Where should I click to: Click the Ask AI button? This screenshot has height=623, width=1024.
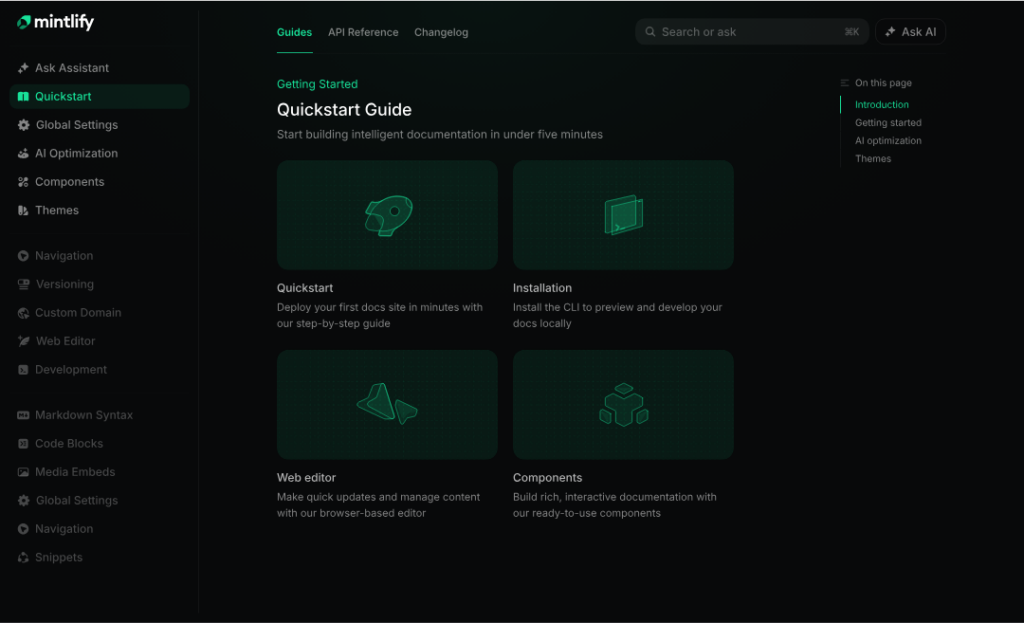point(910,31)
